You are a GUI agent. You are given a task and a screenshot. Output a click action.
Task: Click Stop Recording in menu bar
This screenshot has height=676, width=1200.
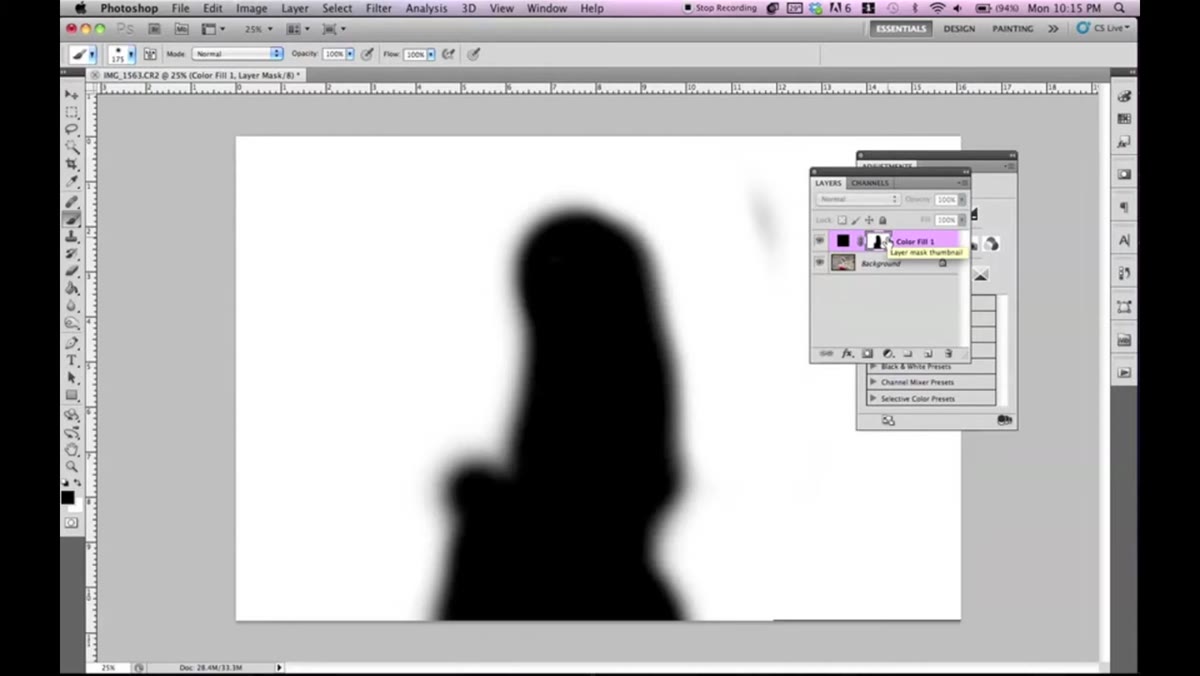721,8
